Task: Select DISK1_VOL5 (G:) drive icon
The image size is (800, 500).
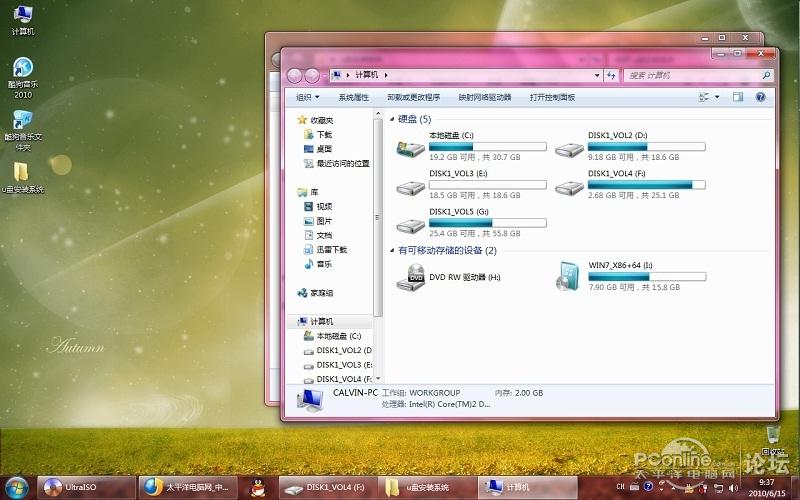Action: coord(410,222)
